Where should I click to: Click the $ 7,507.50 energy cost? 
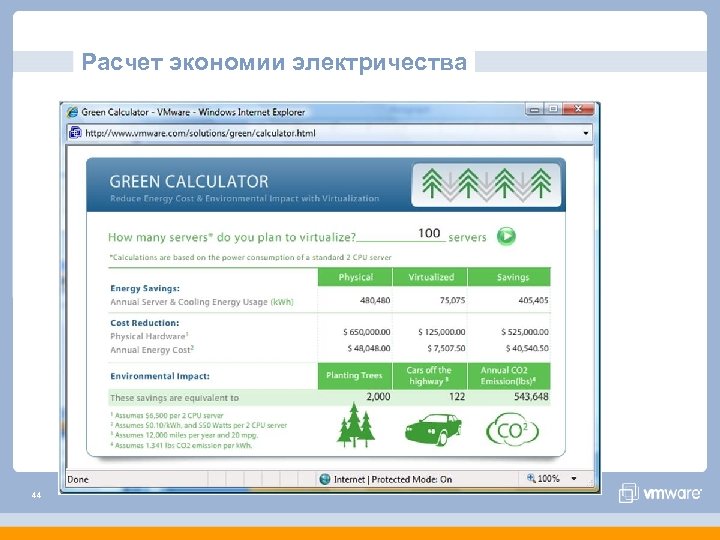[x=446, y=349]
